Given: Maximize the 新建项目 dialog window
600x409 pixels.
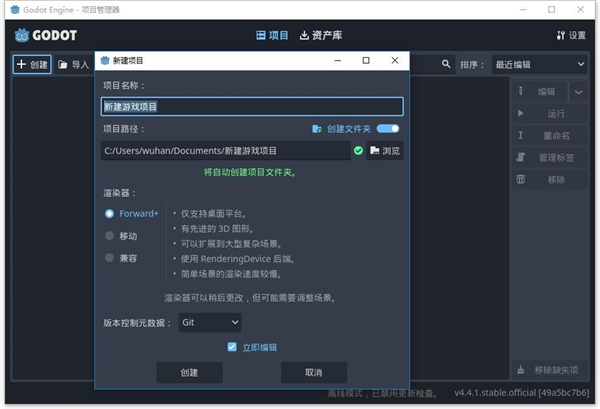Looking at the screenshot, I should click(x=366, y=60).
